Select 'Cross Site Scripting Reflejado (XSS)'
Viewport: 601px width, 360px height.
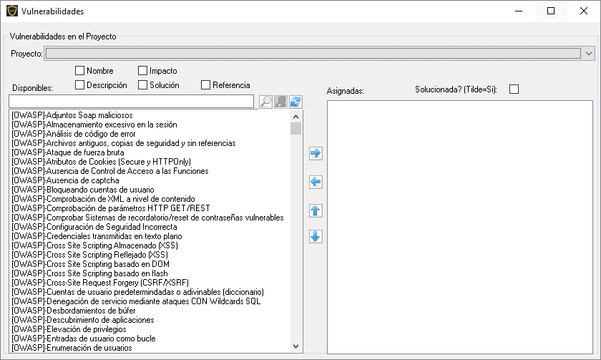[x=90, y=255]
